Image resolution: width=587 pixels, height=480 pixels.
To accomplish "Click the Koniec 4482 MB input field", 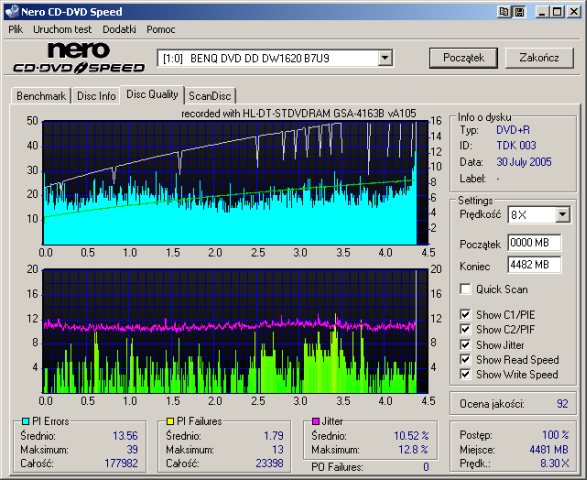I will tap(534, 265).
